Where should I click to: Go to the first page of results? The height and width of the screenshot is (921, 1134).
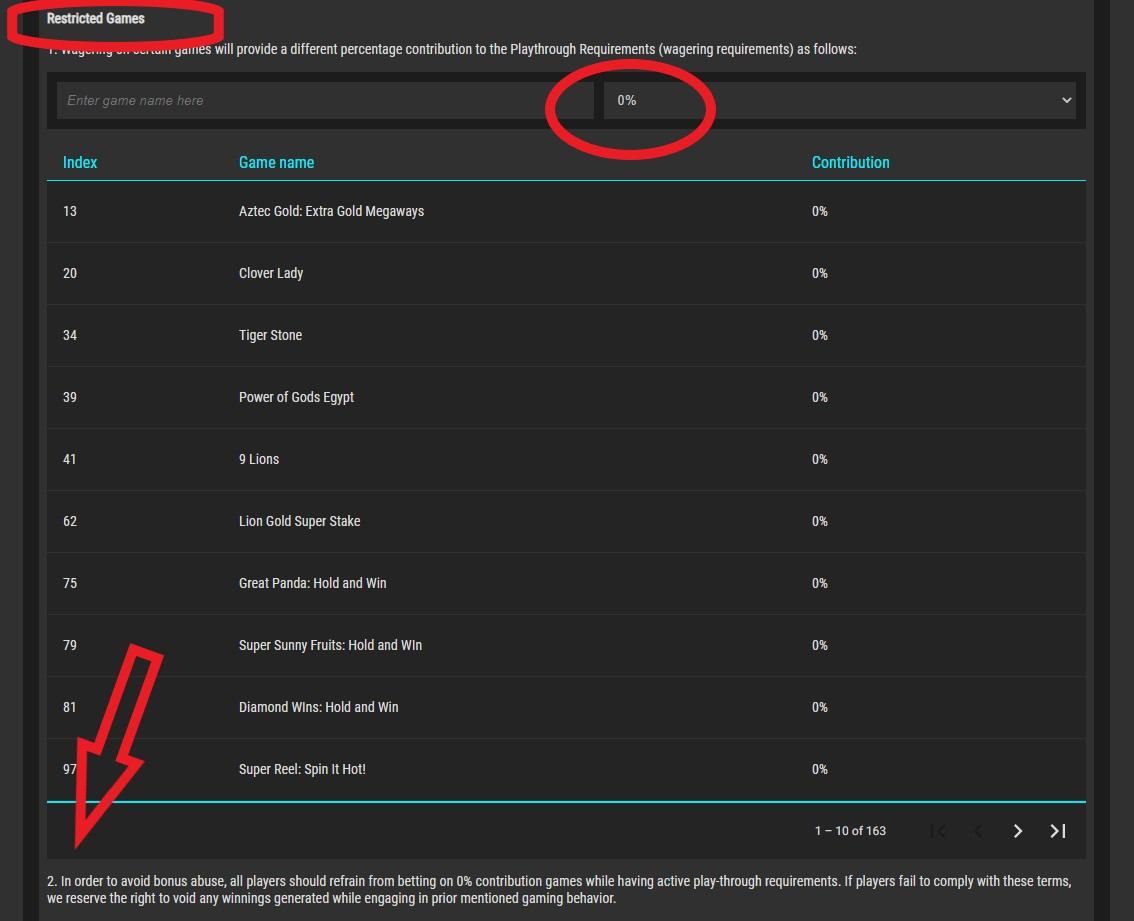(938, 831)
